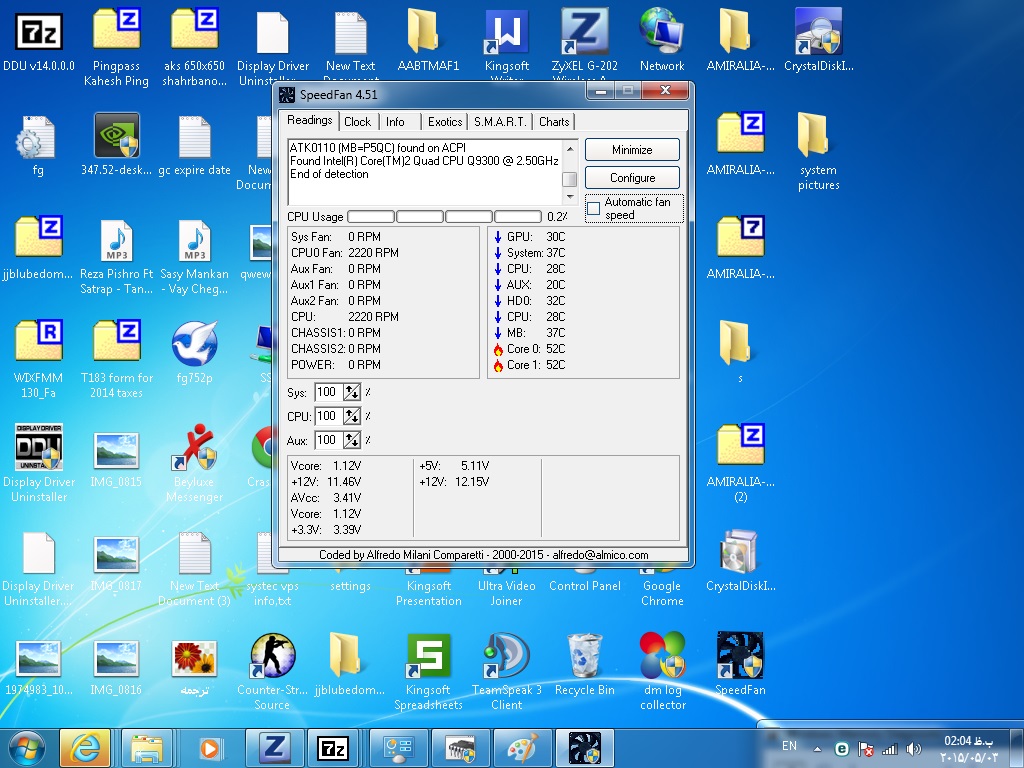Click the Aux speed percentage field

(x=329, y=440)
